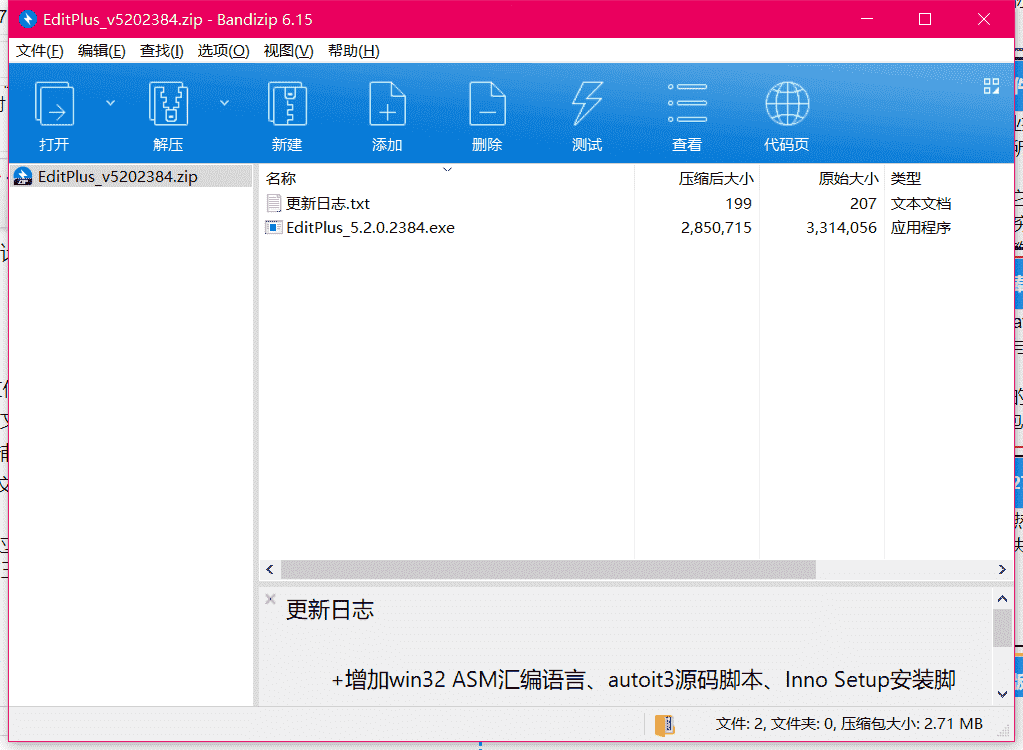Screen dimensions: 1023x750
Task: Expand the Open (打开) dropdown arrow
Action: [110, 103]
